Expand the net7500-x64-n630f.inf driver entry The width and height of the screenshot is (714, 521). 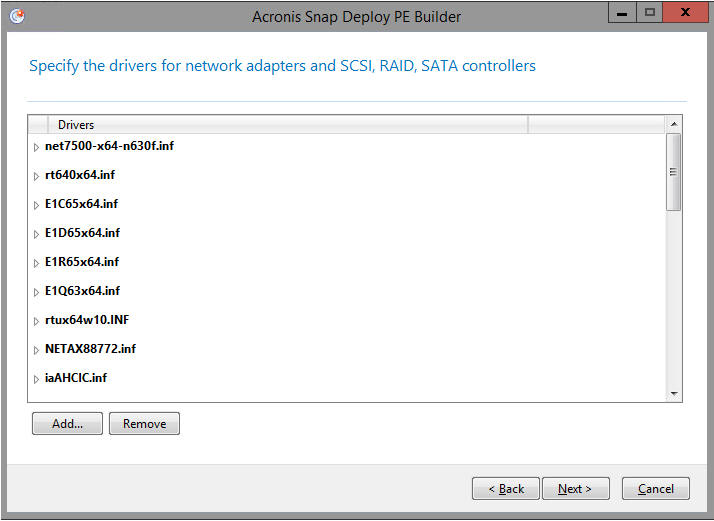tap(36, 147)
